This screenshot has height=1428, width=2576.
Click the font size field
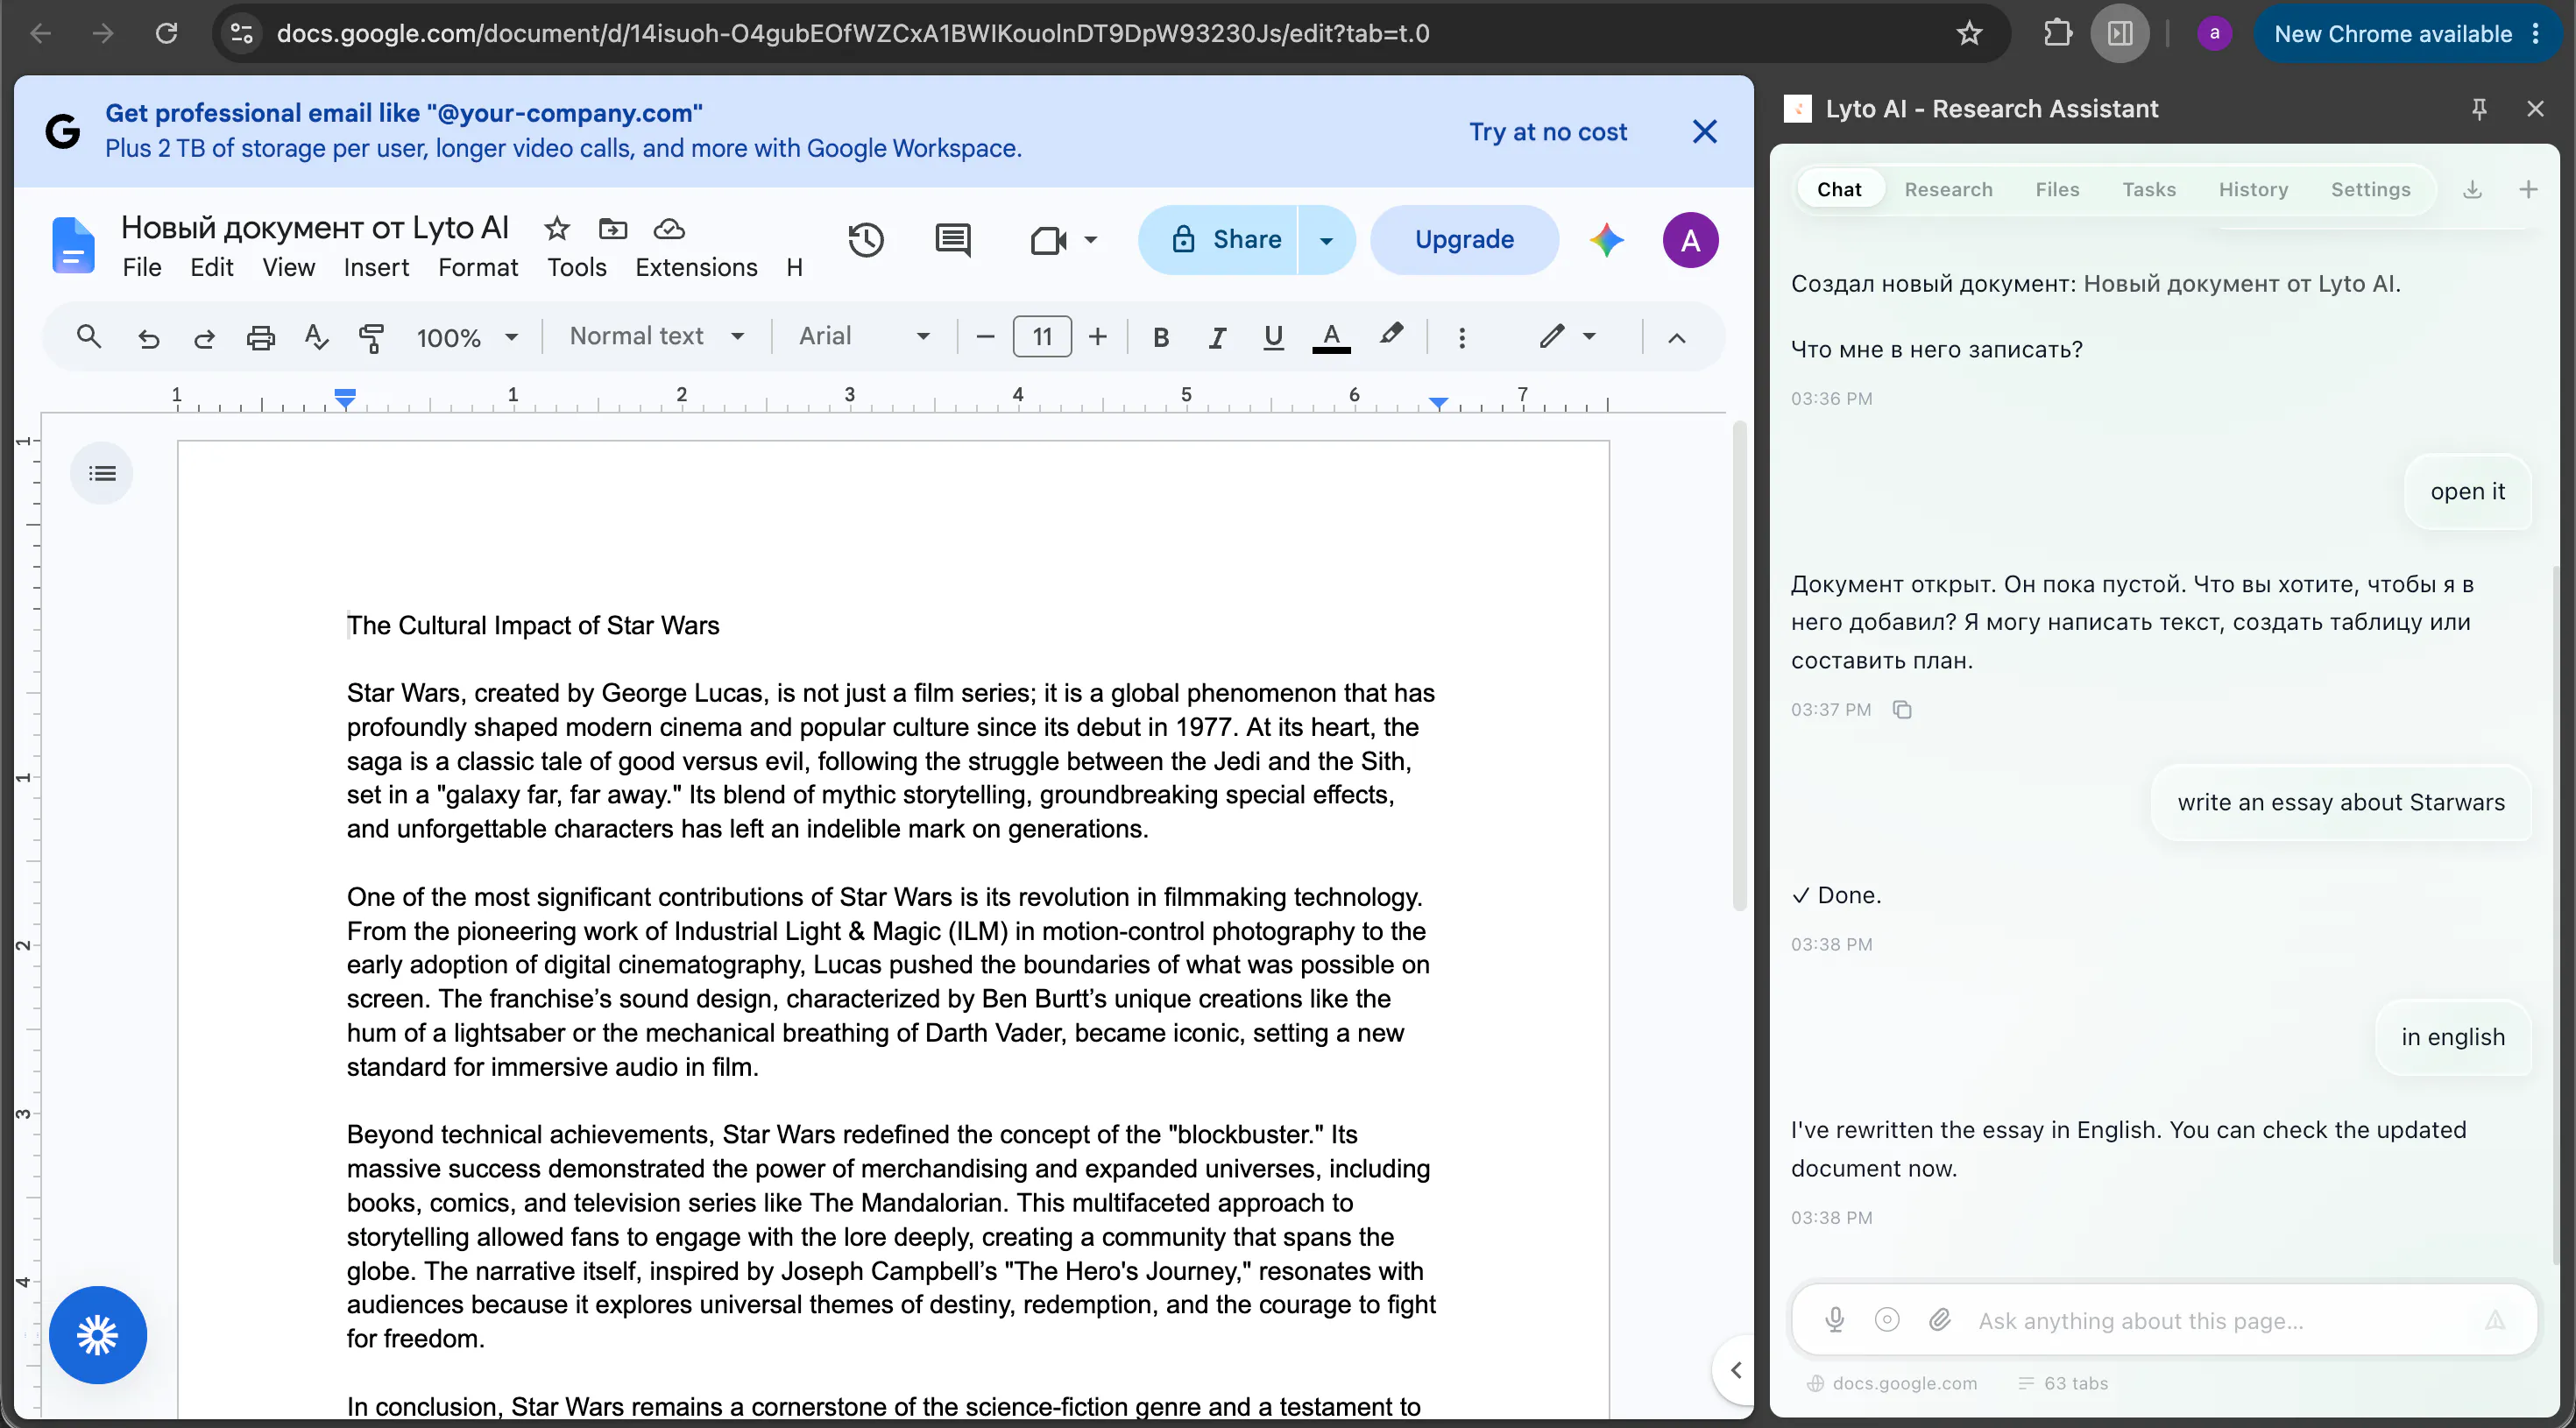(x=1041, y=337)
